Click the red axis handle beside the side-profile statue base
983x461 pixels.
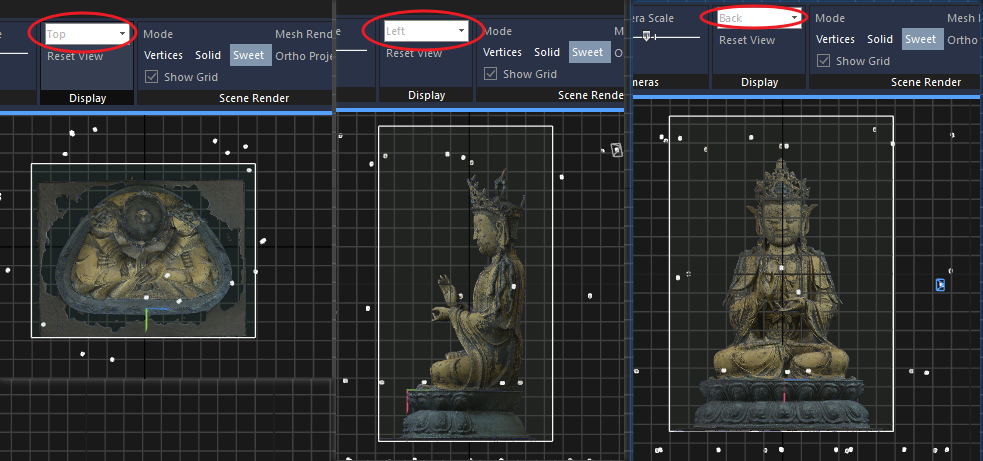coord(407,401)
